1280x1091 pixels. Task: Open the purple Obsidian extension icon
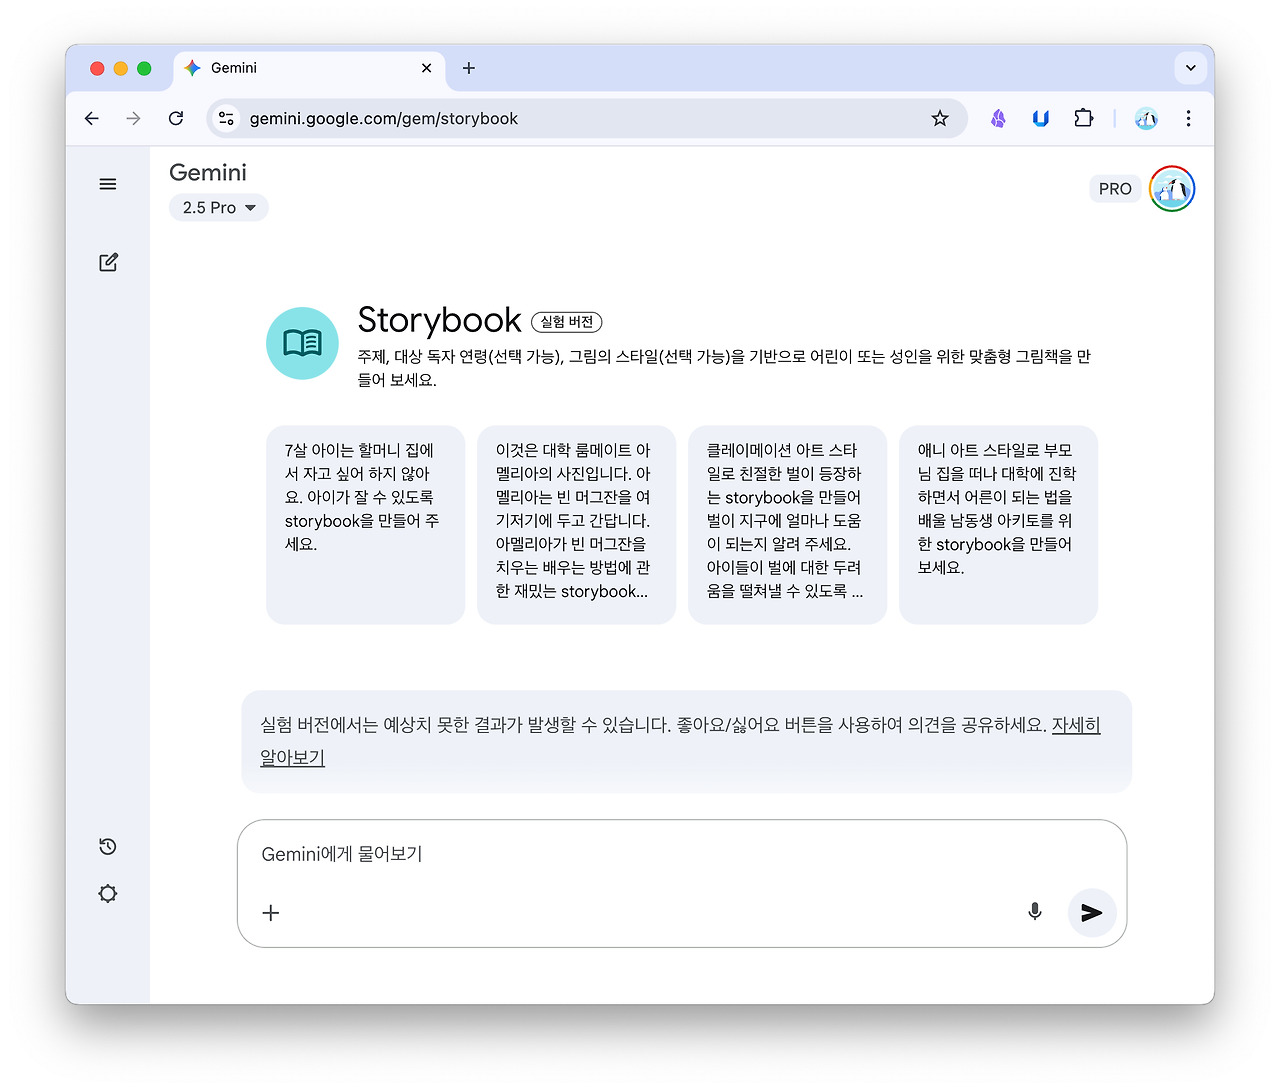click(x=998, y=118)
